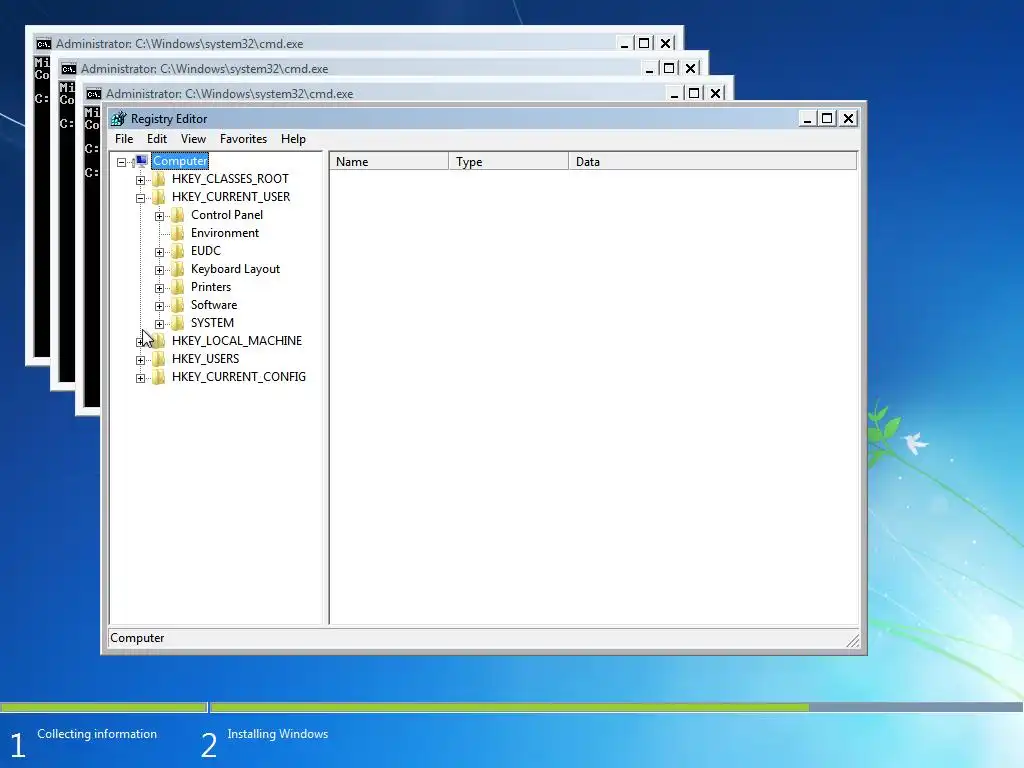
Task: Open the View menu
Action: [193, 139]
